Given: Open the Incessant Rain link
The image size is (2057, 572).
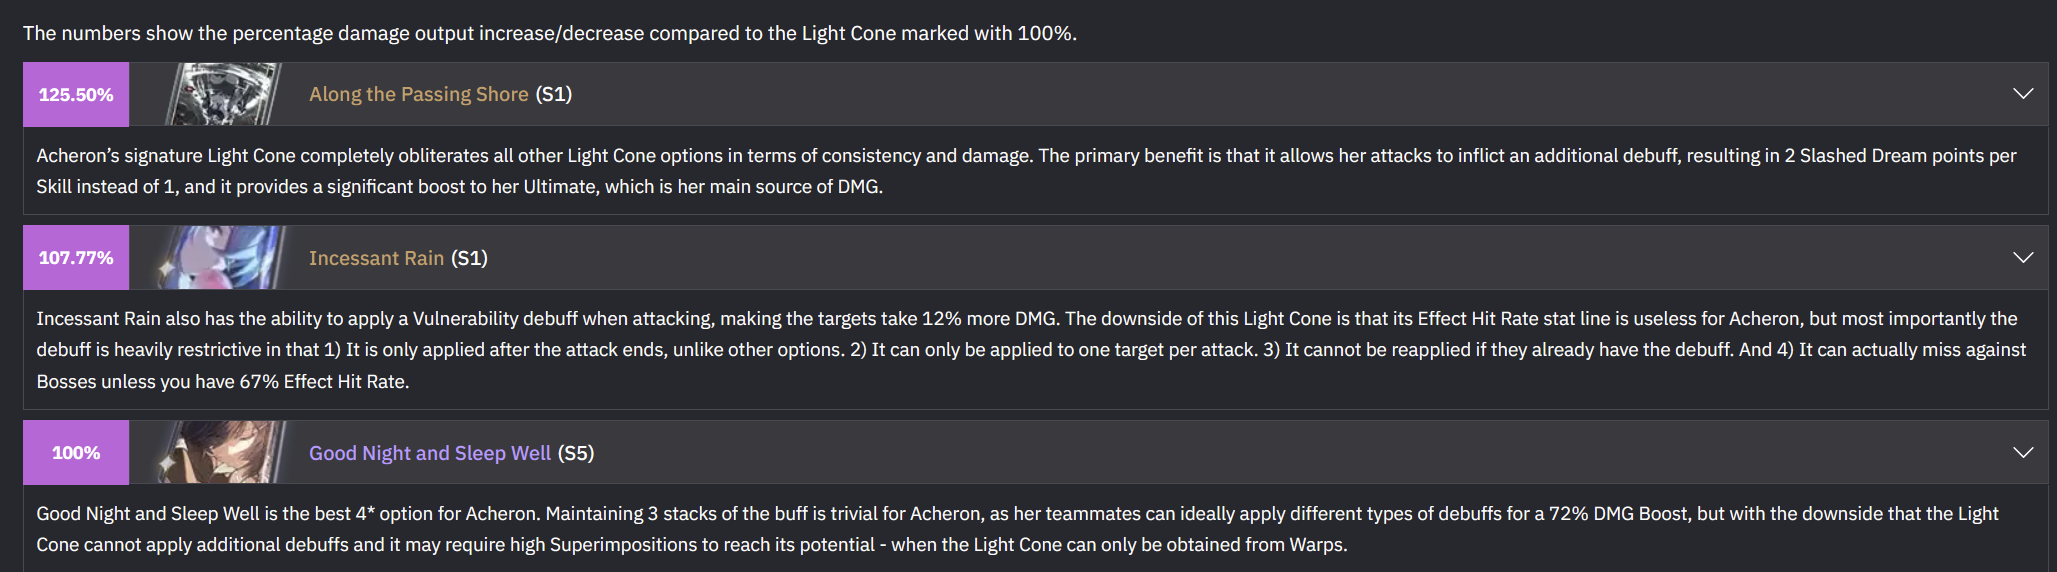Looking at the screenshot, I should pyautogui.click(x=376, y=258).
